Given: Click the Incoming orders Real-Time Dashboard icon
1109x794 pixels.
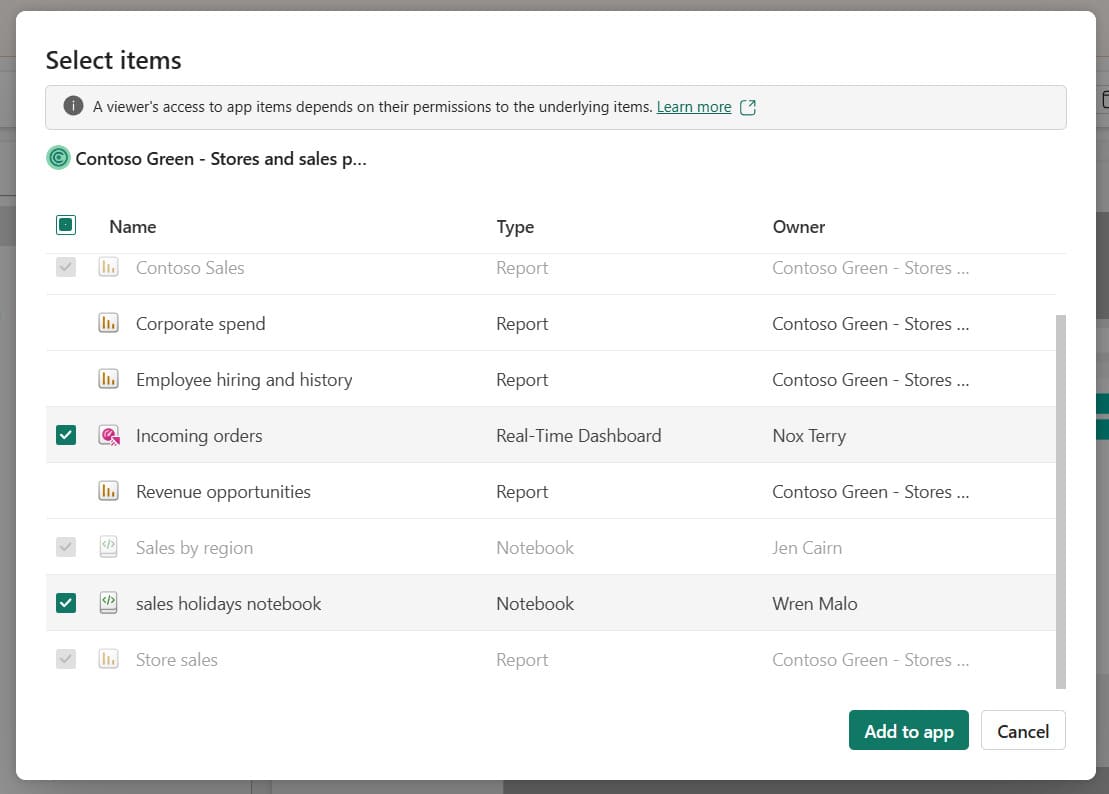Looking at the screenshot, I should point(108,436).
